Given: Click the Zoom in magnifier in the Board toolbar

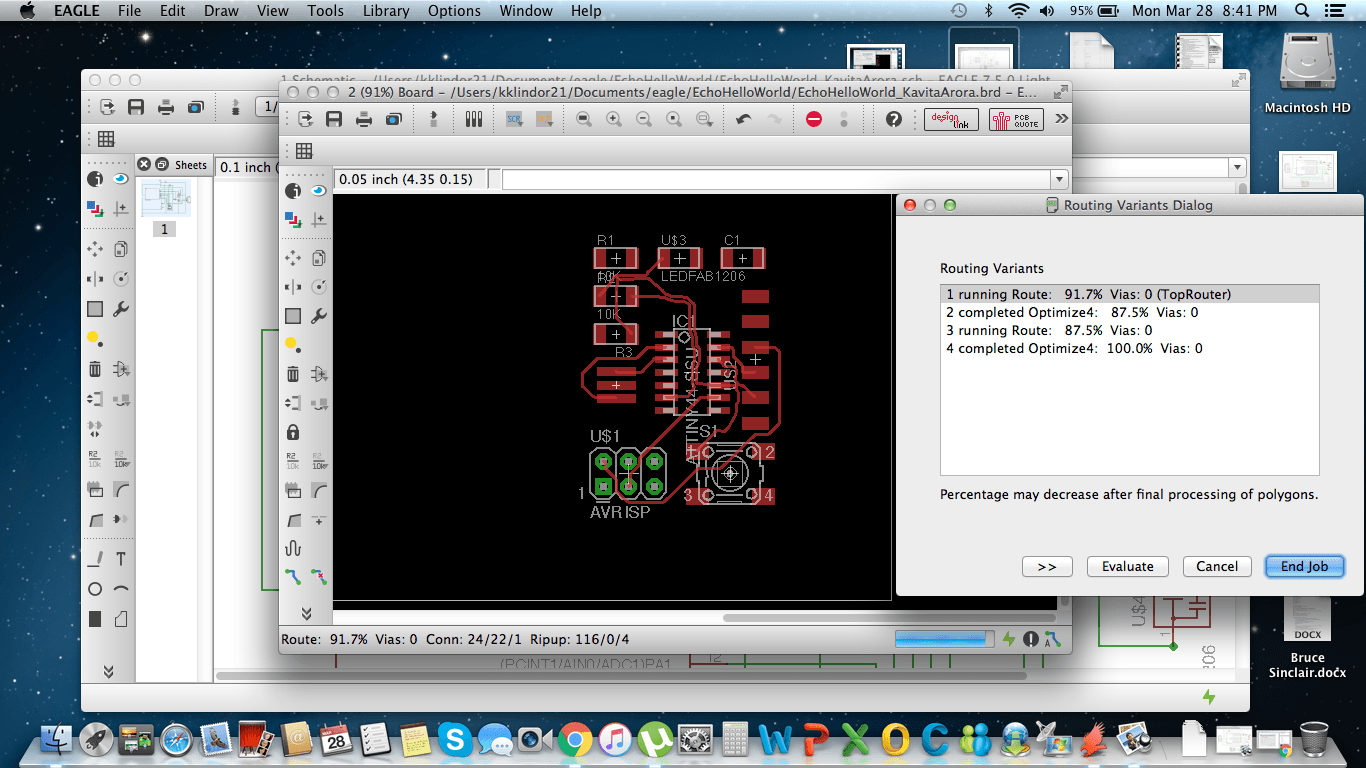Looking at the screenshot, I should click(x=614, y=119).
